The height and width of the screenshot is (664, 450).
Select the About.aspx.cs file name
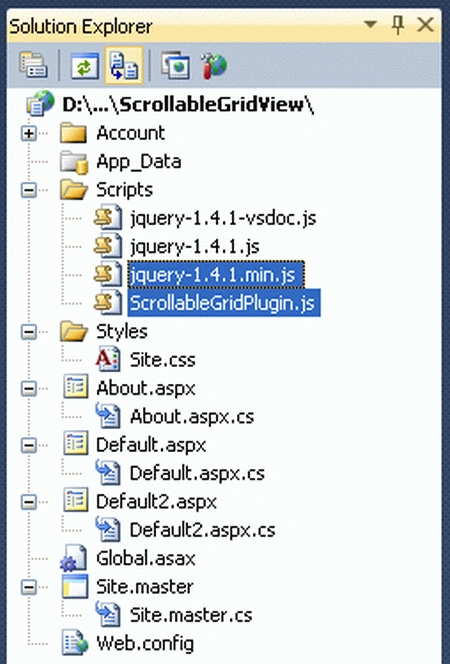tap(192, 417)
